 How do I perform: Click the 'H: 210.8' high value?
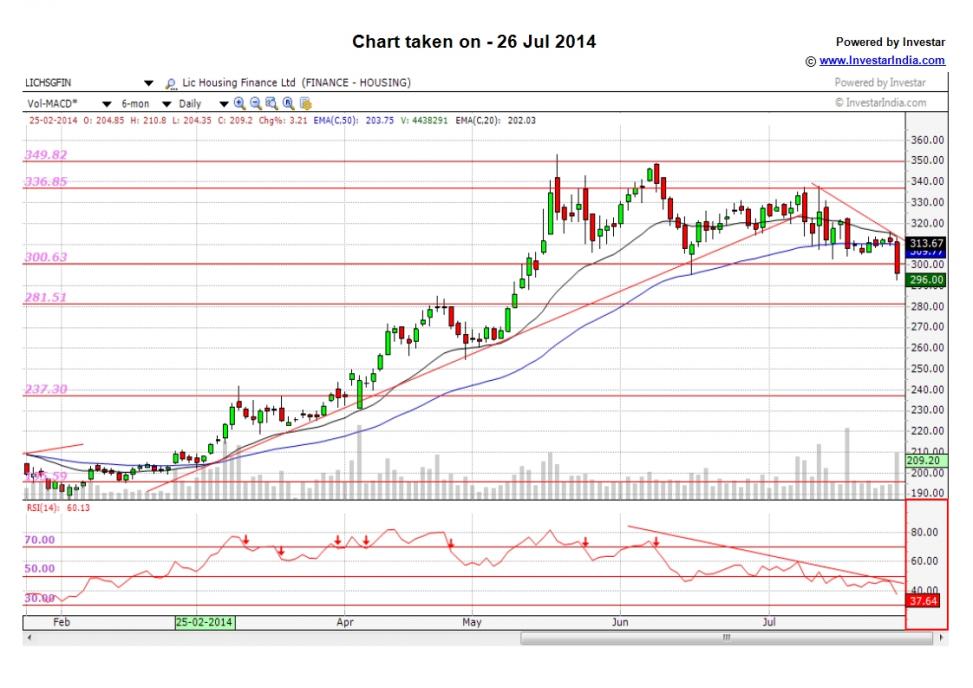point(148,120)
